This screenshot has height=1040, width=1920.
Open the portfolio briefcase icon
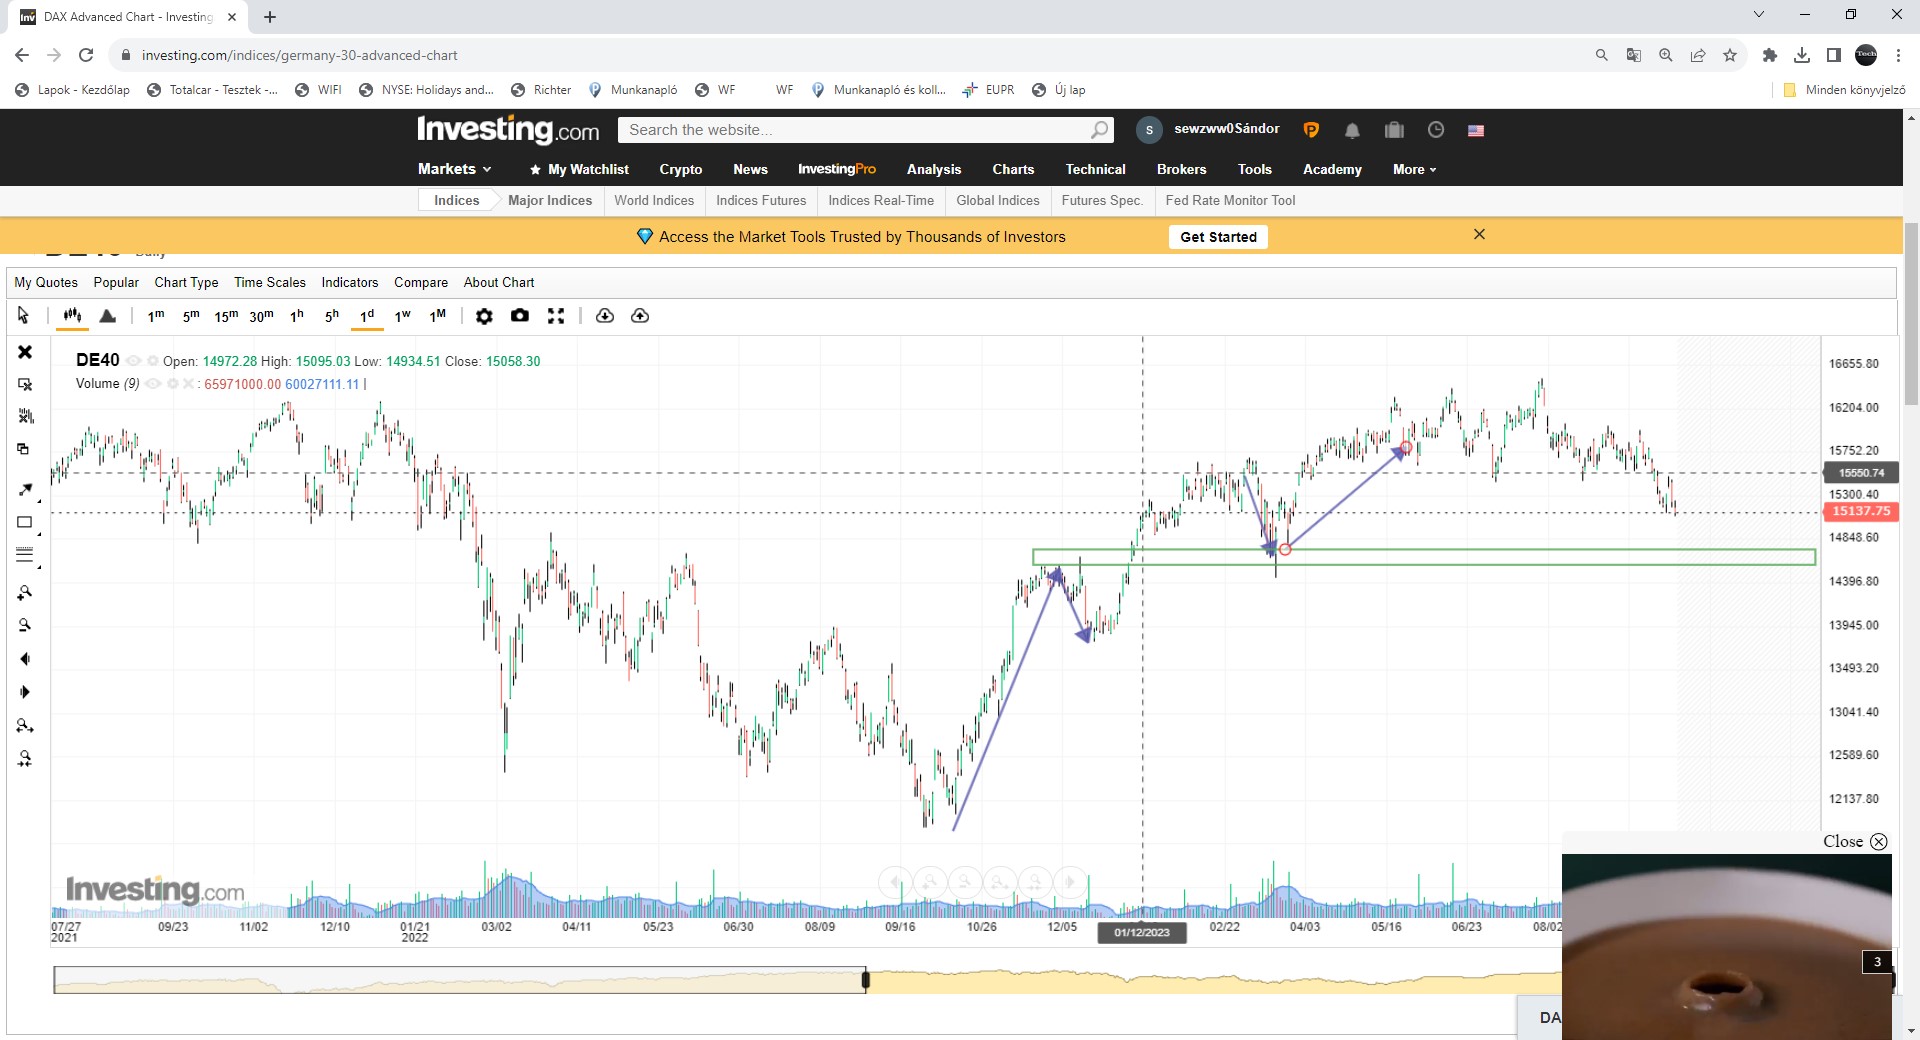tap(1394, 130)
